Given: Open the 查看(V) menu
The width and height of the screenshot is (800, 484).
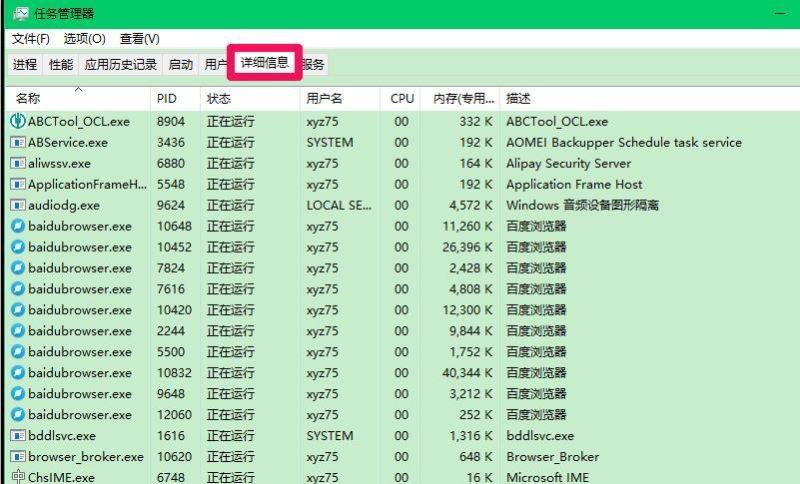Looking at the screenshot, I should point(139,39).
